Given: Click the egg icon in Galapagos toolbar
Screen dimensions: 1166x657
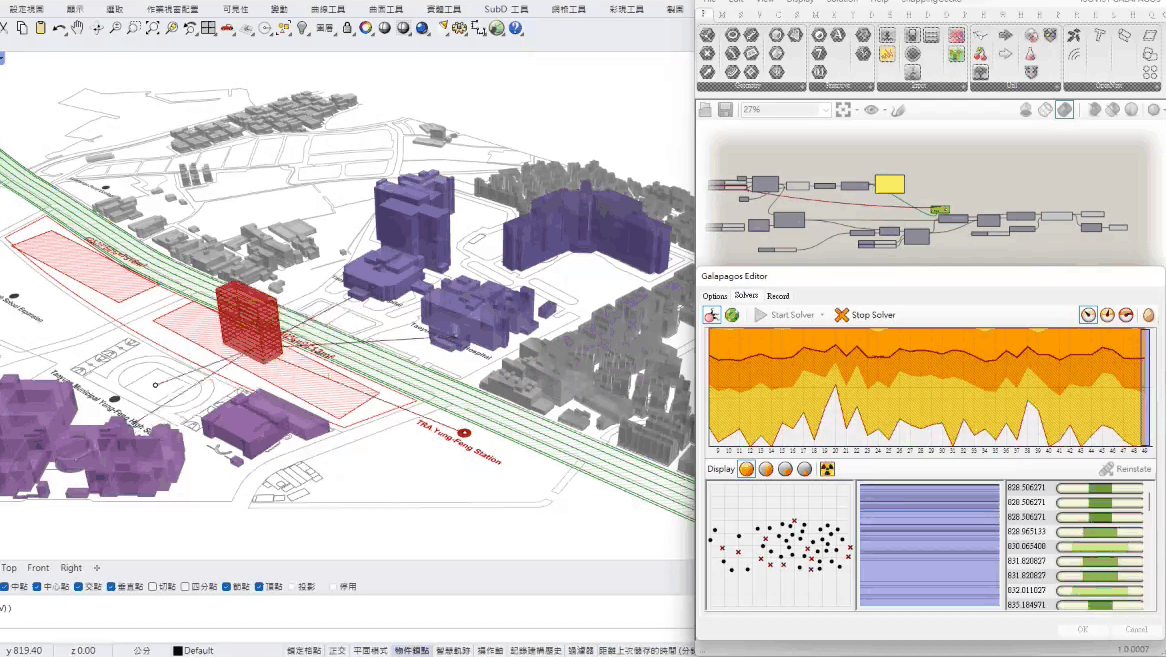Looking at the screenshot, I should [1148, 315].
